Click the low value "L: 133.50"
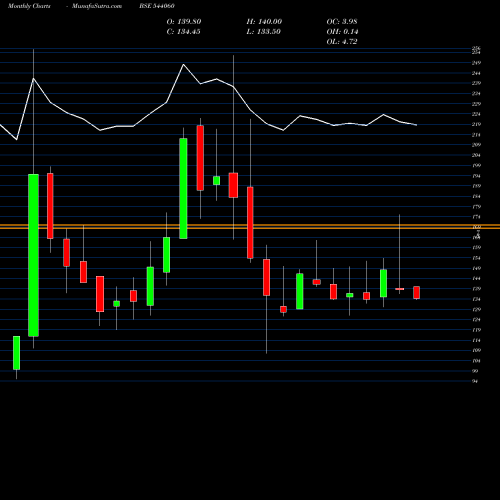 pos(263,32)
